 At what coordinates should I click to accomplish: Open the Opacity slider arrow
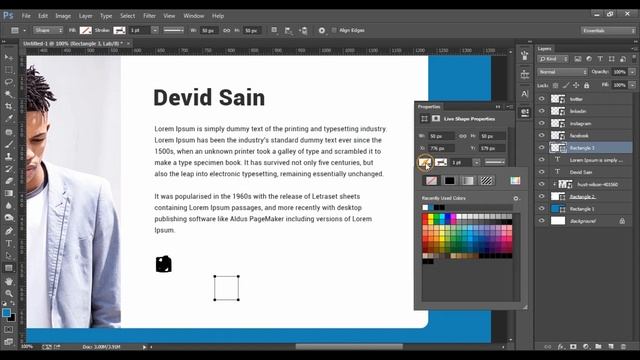[x=632, y=72]
